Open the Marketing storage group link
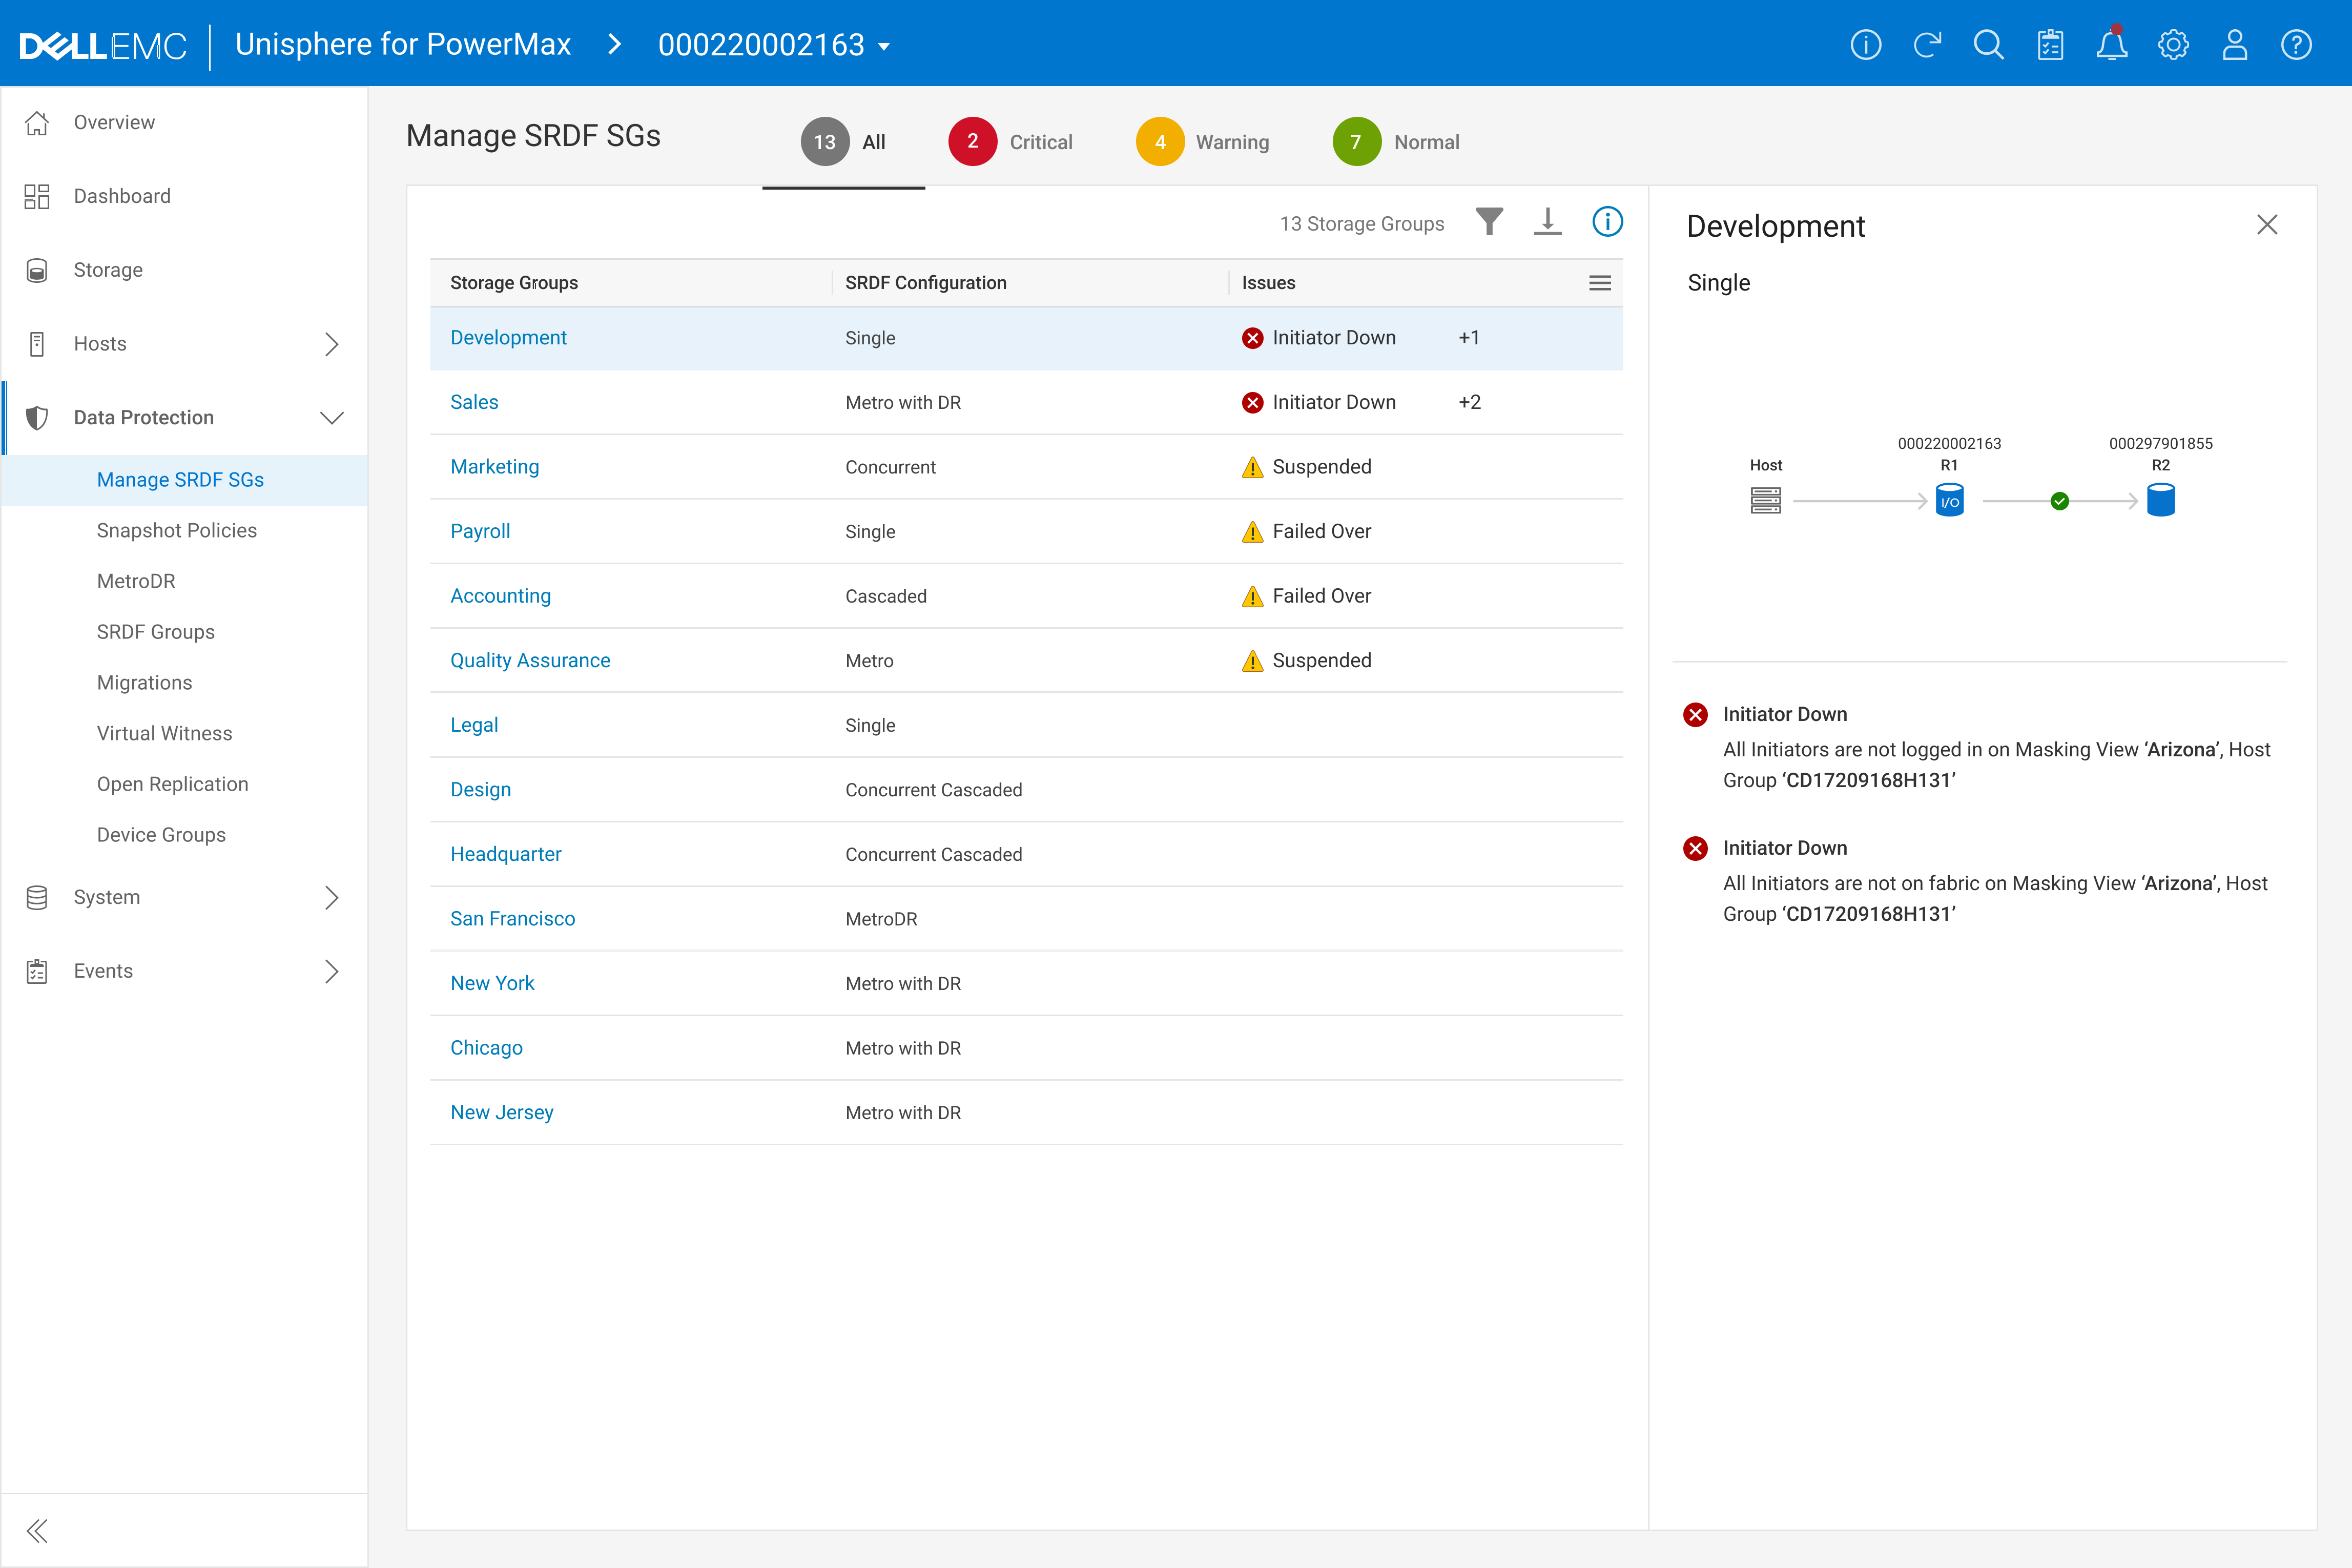The height and width of the screenshot is (1568, 2352). point(494,467)
